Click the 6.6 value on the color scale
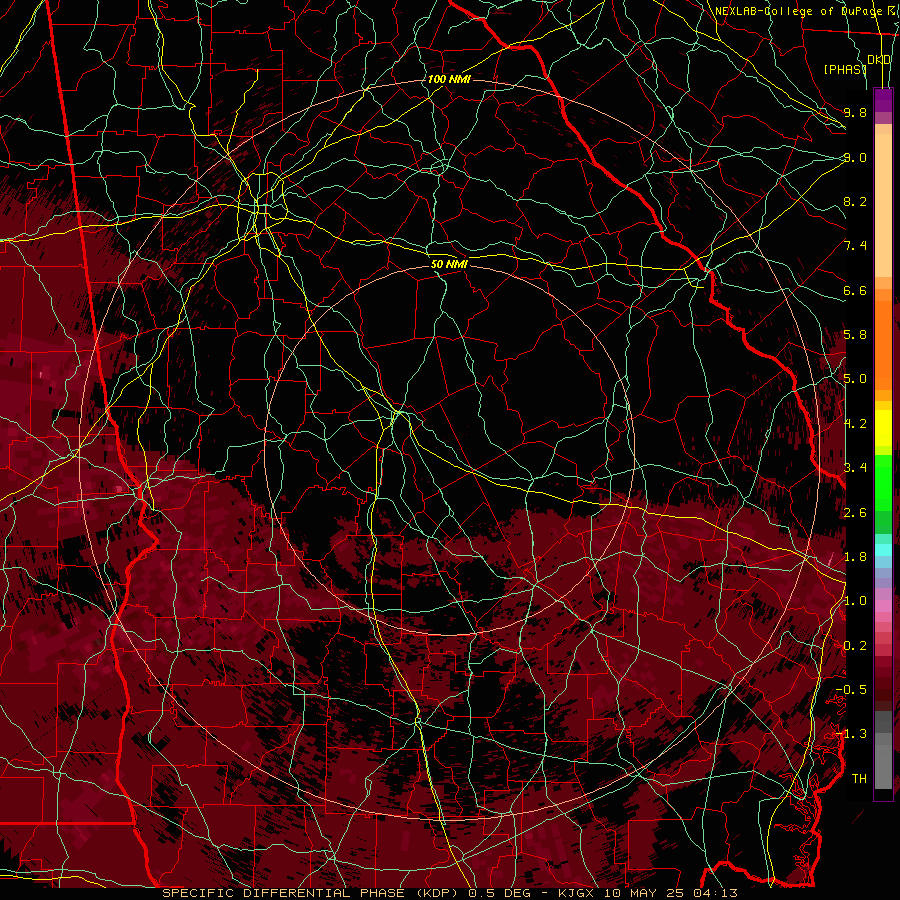Viewport: 900px width, 900px height. 855,290
